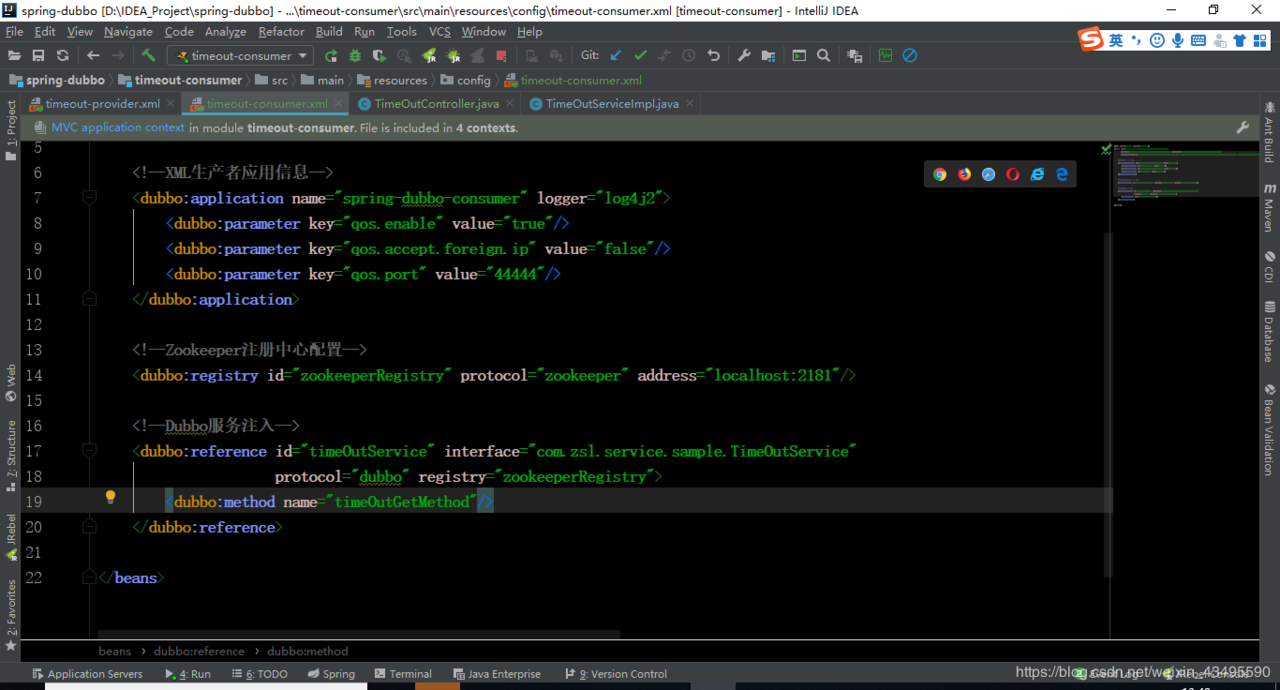
Task: Open the Navigate menu
Action: tap(128, 32)
